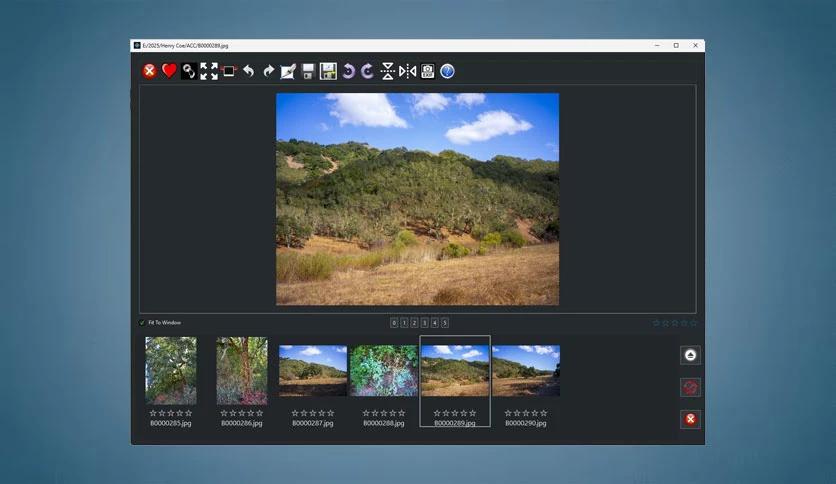The image size is (836, 484).
Task: Rotate image counterclockwise
Action: (348, 71)
